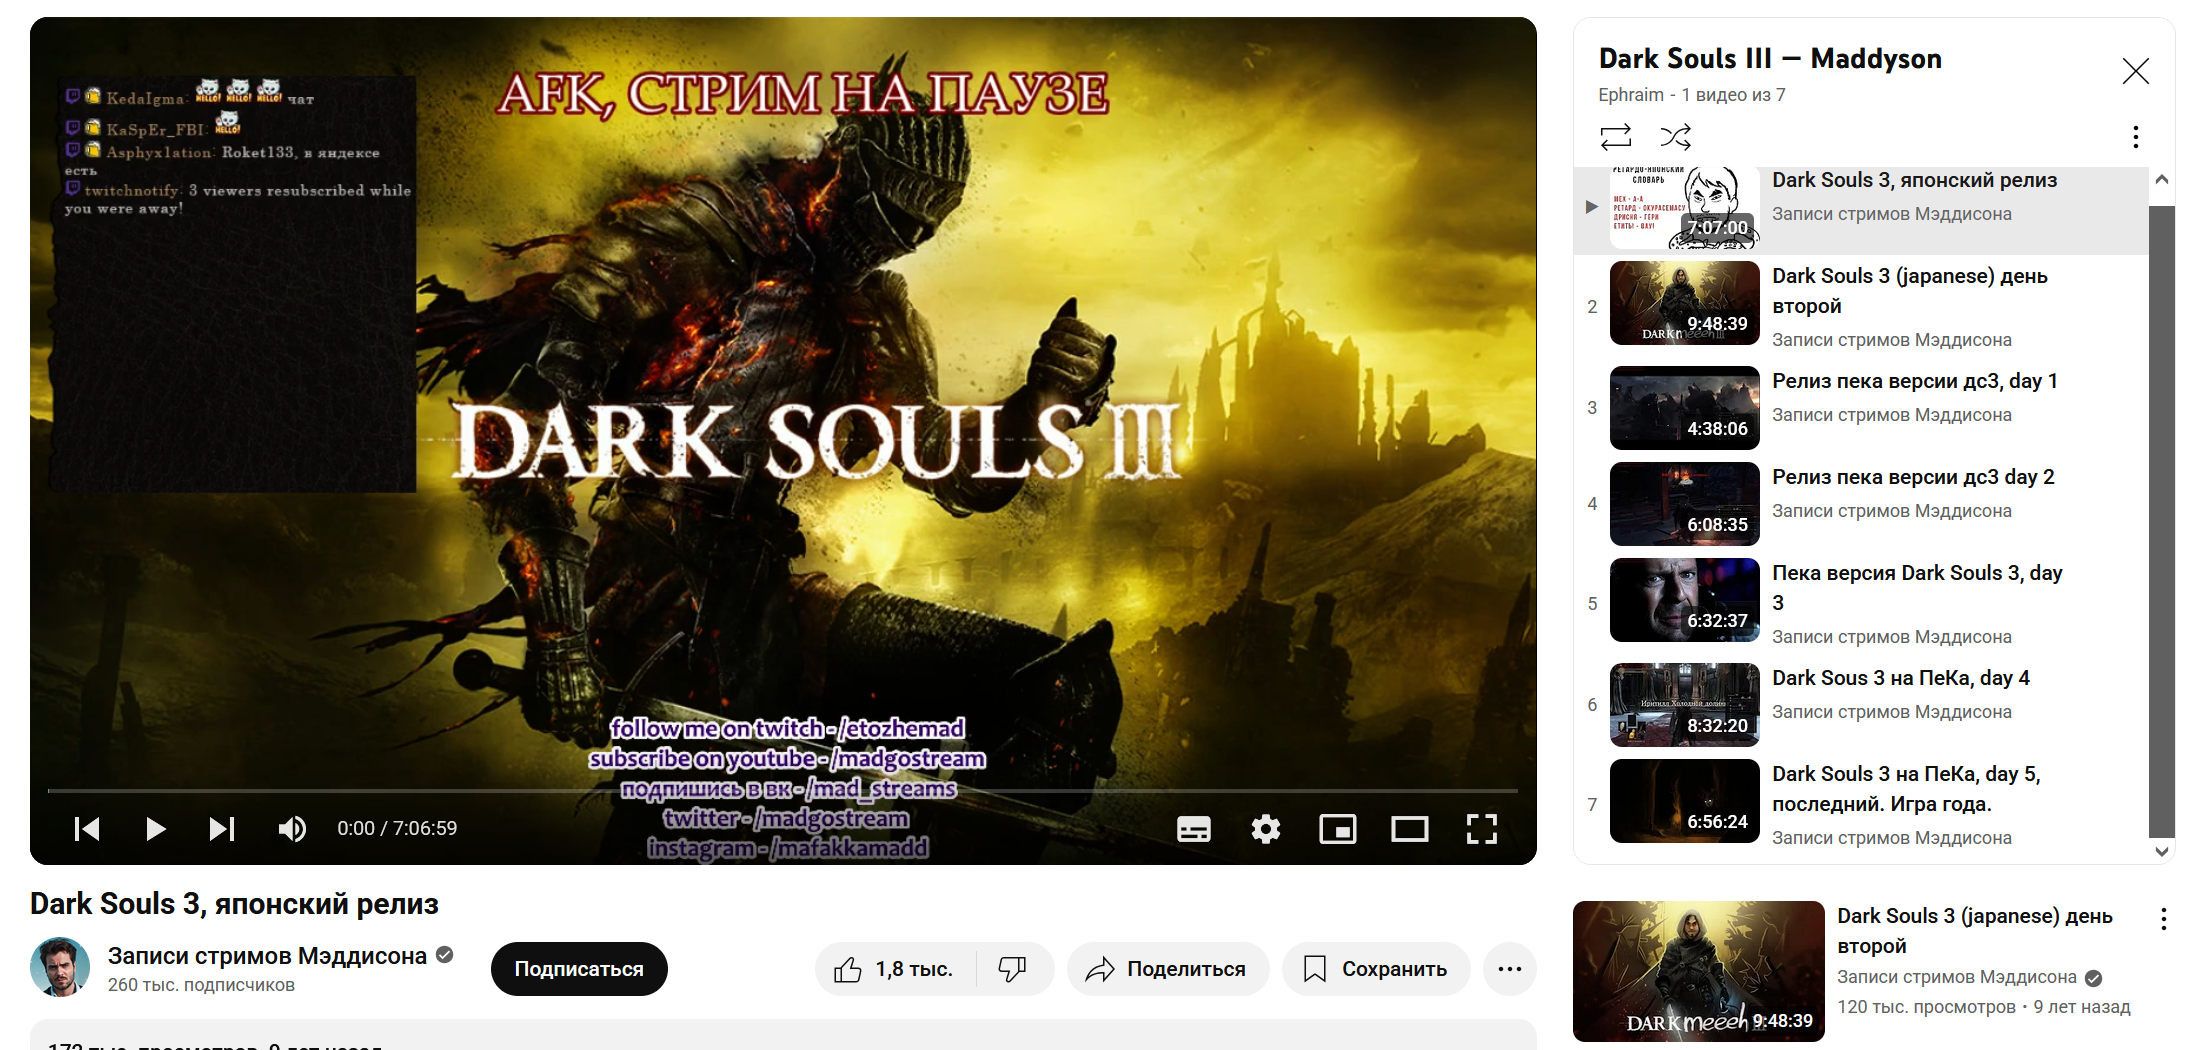Dislike the video

[x=1014, y=969]
